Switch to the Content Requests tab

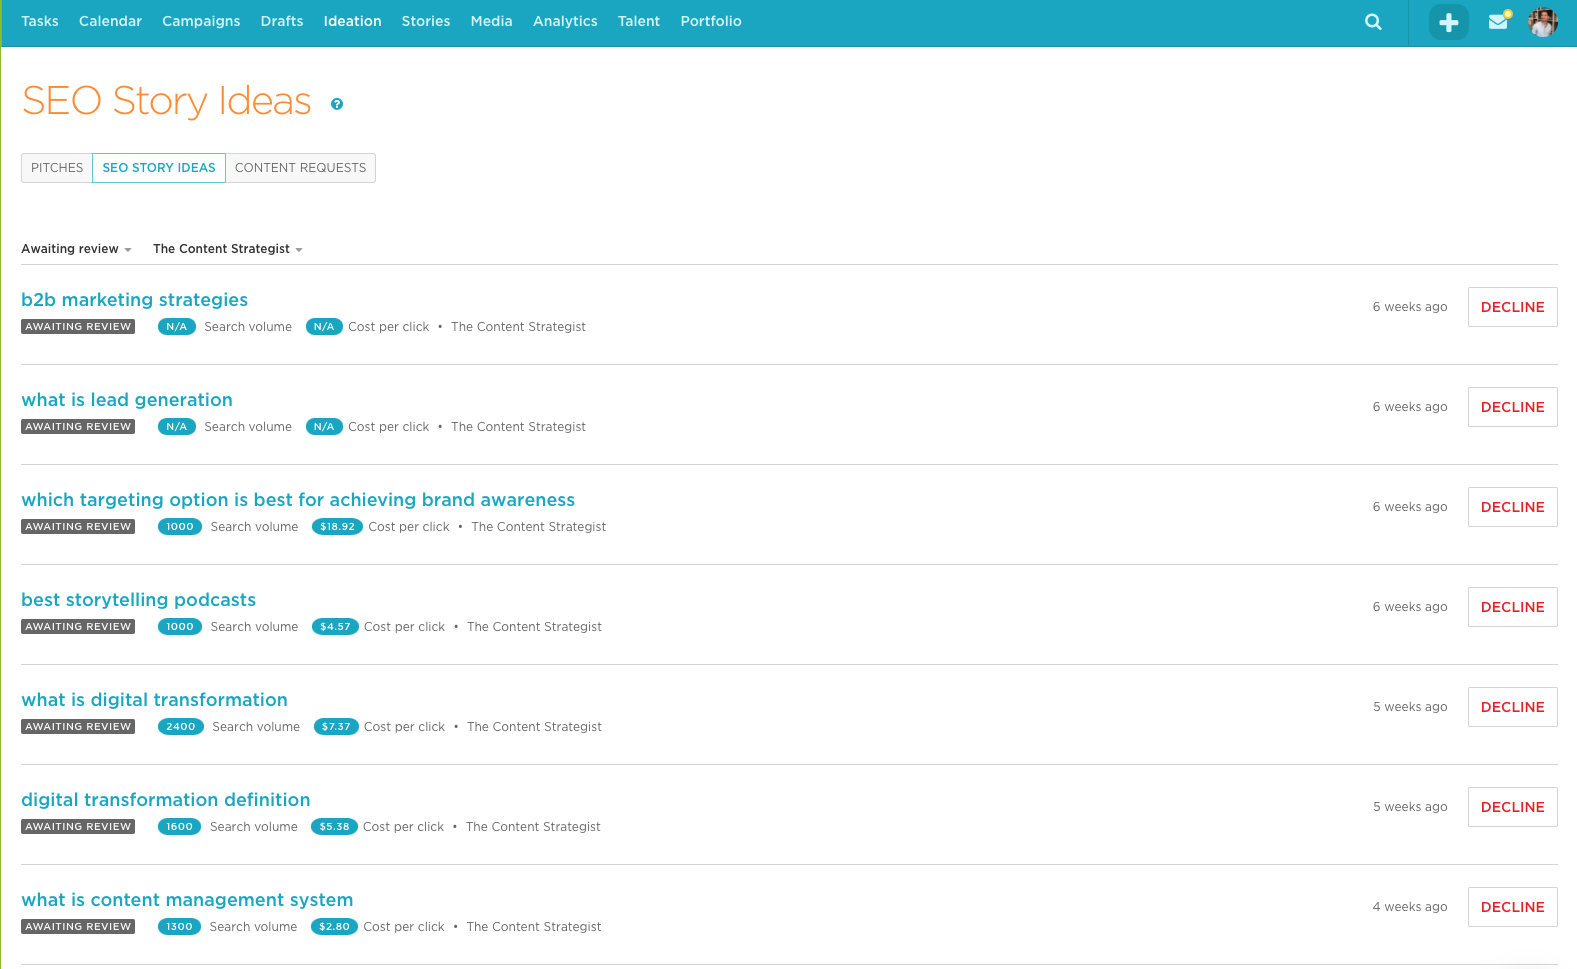(x=300, y=168)
